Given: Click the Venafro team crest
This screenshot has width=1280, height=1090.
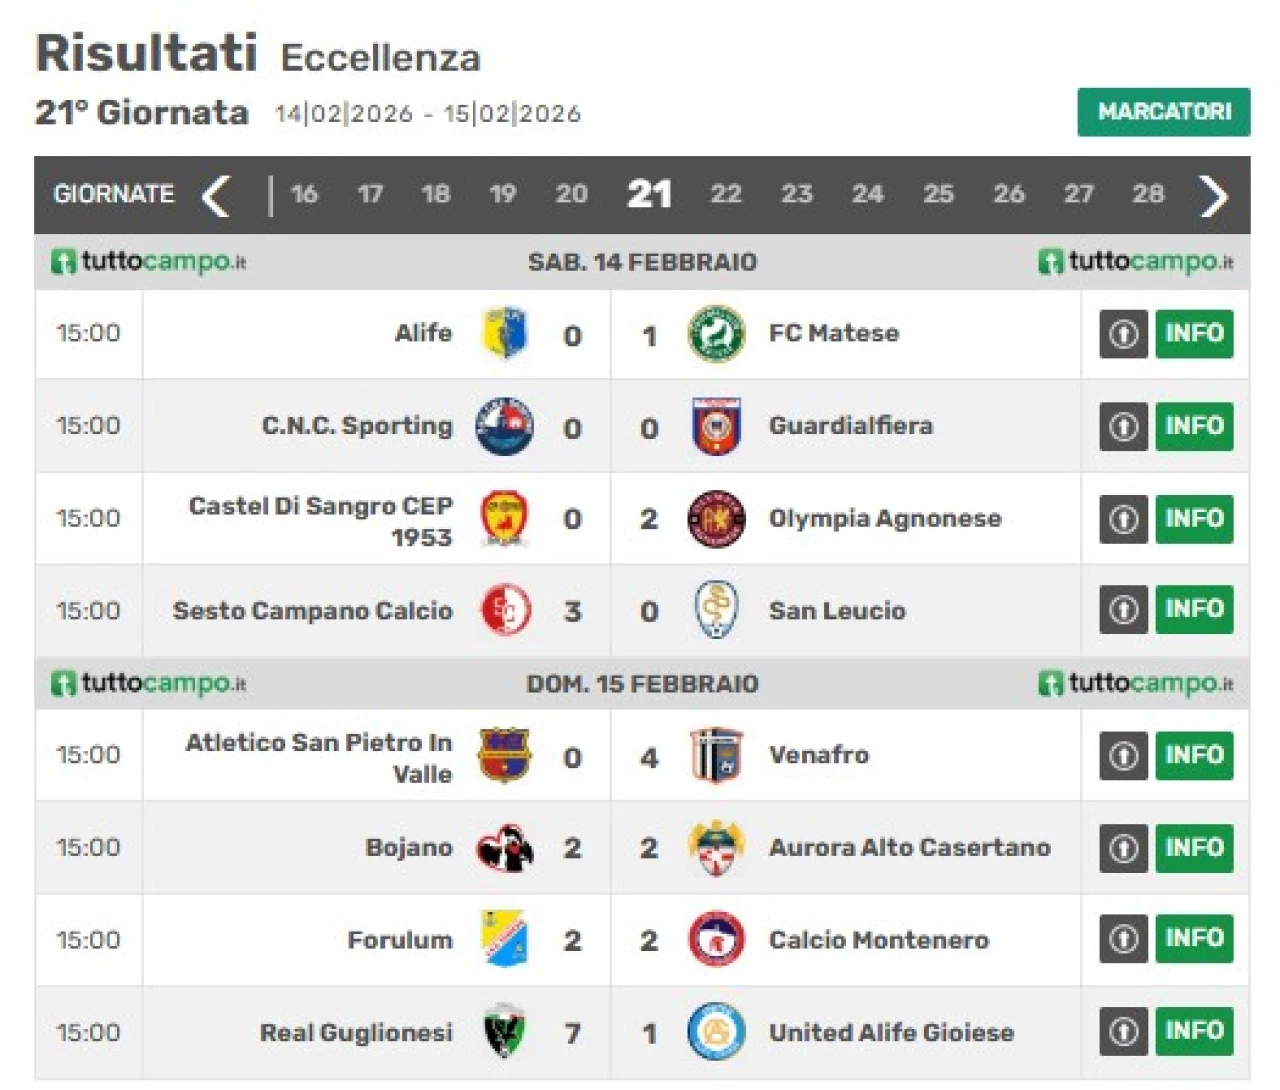Looking at the screenshot, I should [716, 755].
